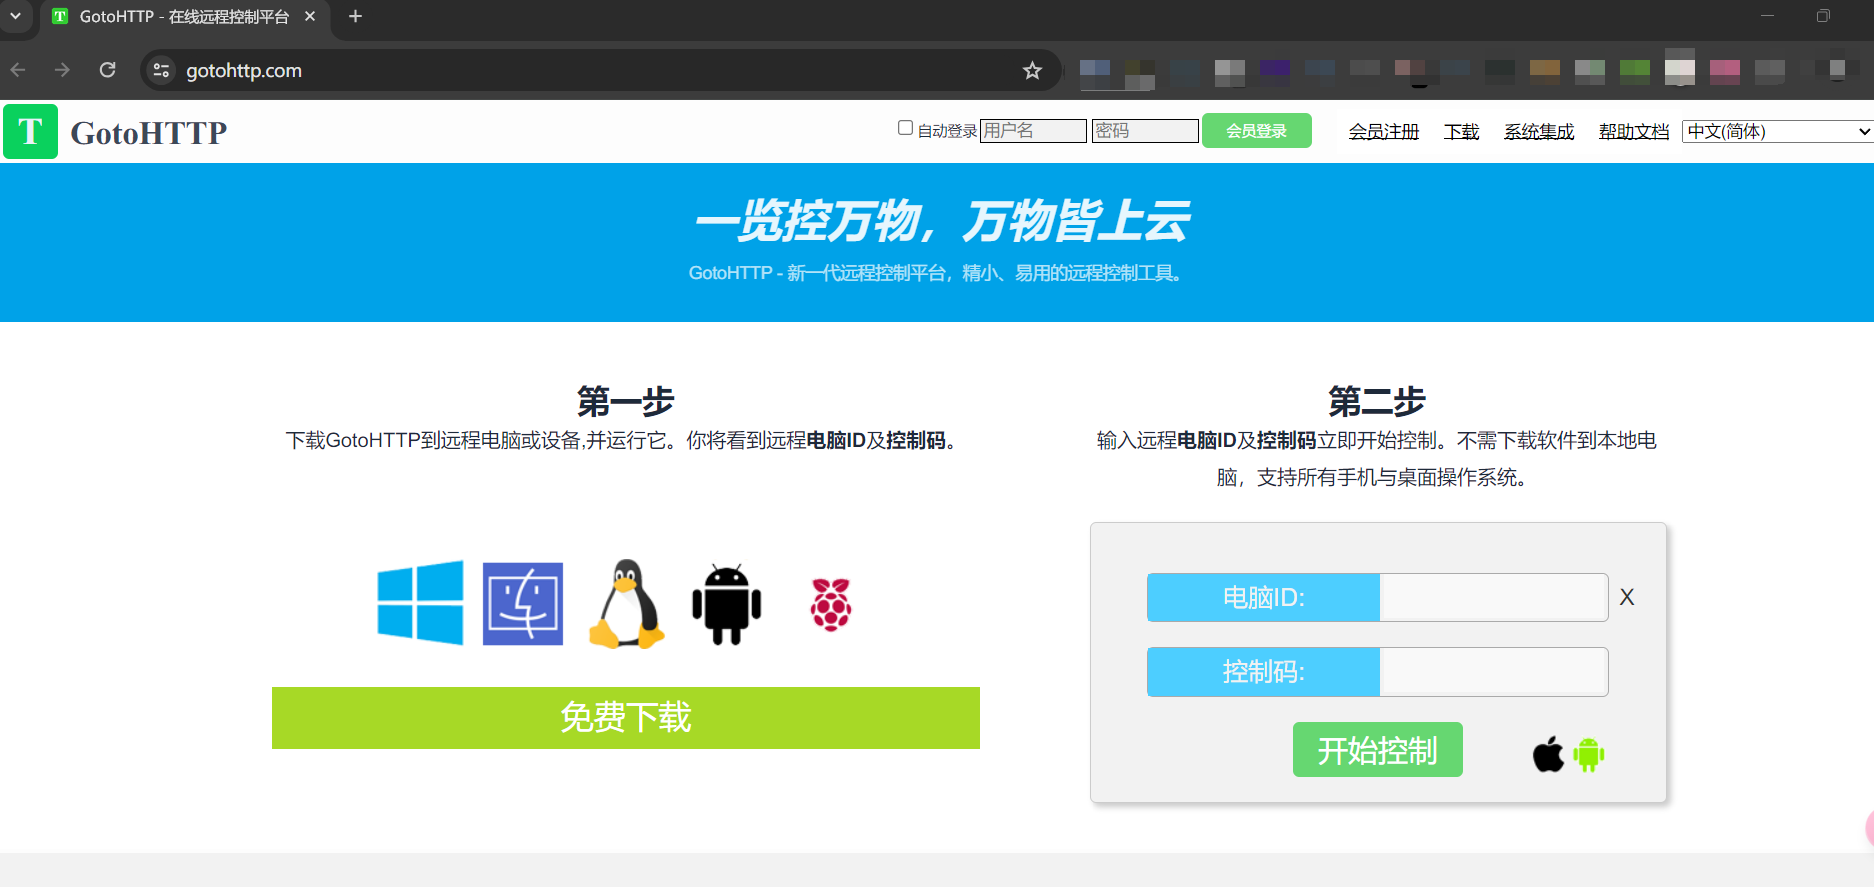The height and width of the screenshot is (887, 1874).
Task: Click the green Android icon beside 开始控制
Action: point(1588,754)
